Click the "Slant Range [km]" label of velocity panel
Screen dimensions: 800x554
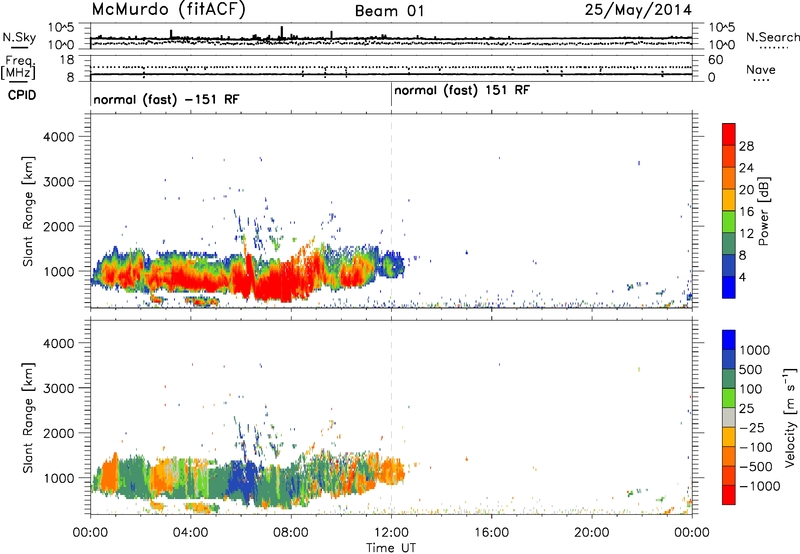tap(28, 418)
